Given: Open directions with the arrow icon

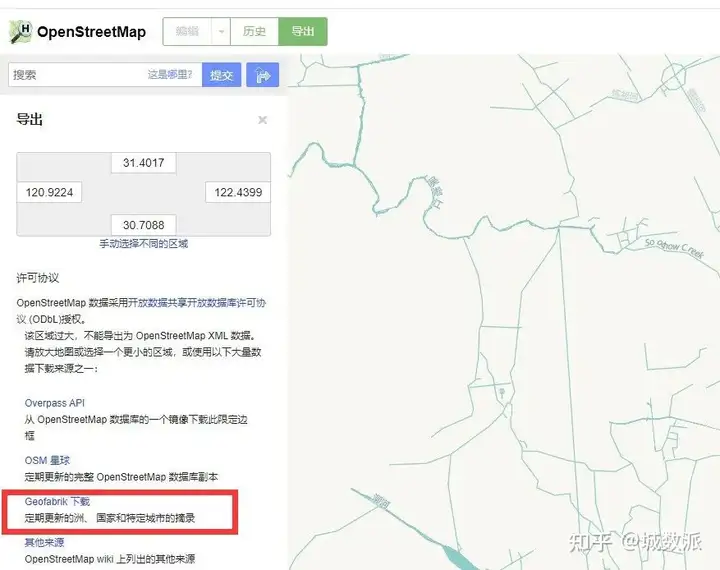Looking at the screenshot, I should (263, 75).
